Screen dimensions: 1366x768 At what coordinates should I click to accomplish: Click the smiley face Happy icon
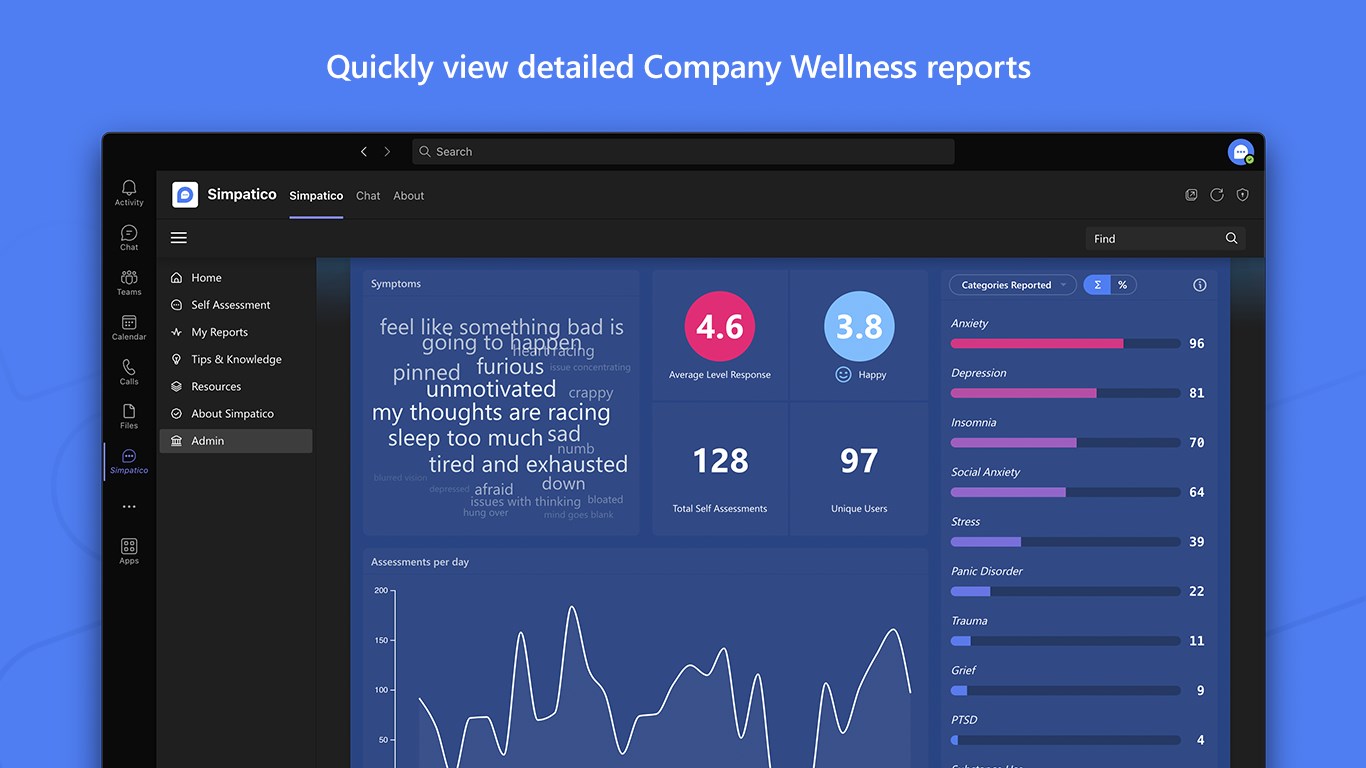pyautogui.click(x=843, y=374)
